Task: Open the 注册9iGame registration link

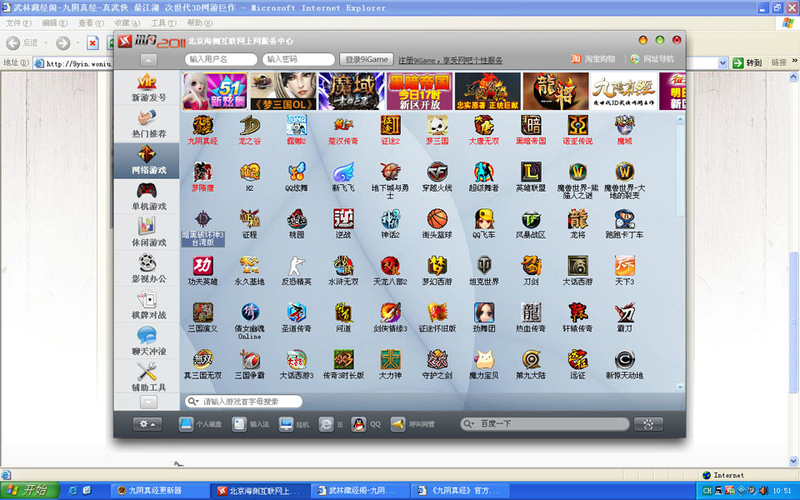Action: 450,60
